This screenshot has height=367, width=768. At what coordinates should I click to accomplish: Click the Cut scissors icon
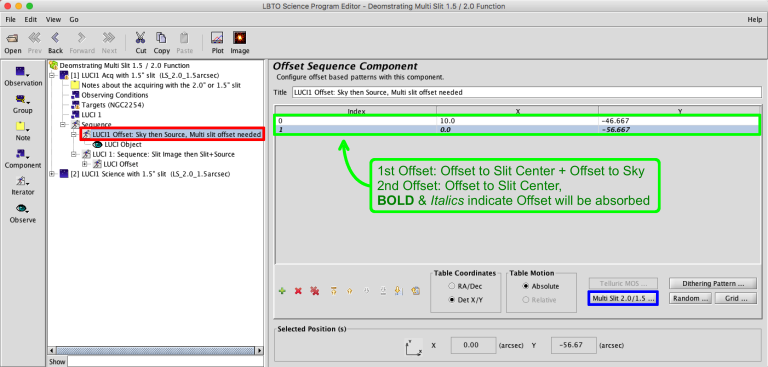(x=141, y=38)
